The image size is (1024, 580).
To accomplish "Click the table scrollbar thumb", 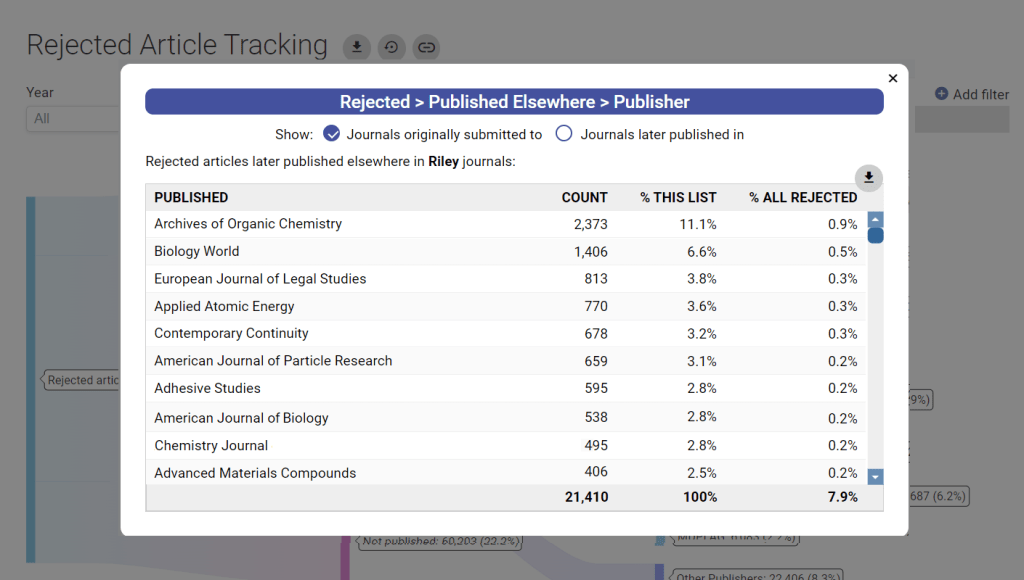I will click(x=875, y=236).
